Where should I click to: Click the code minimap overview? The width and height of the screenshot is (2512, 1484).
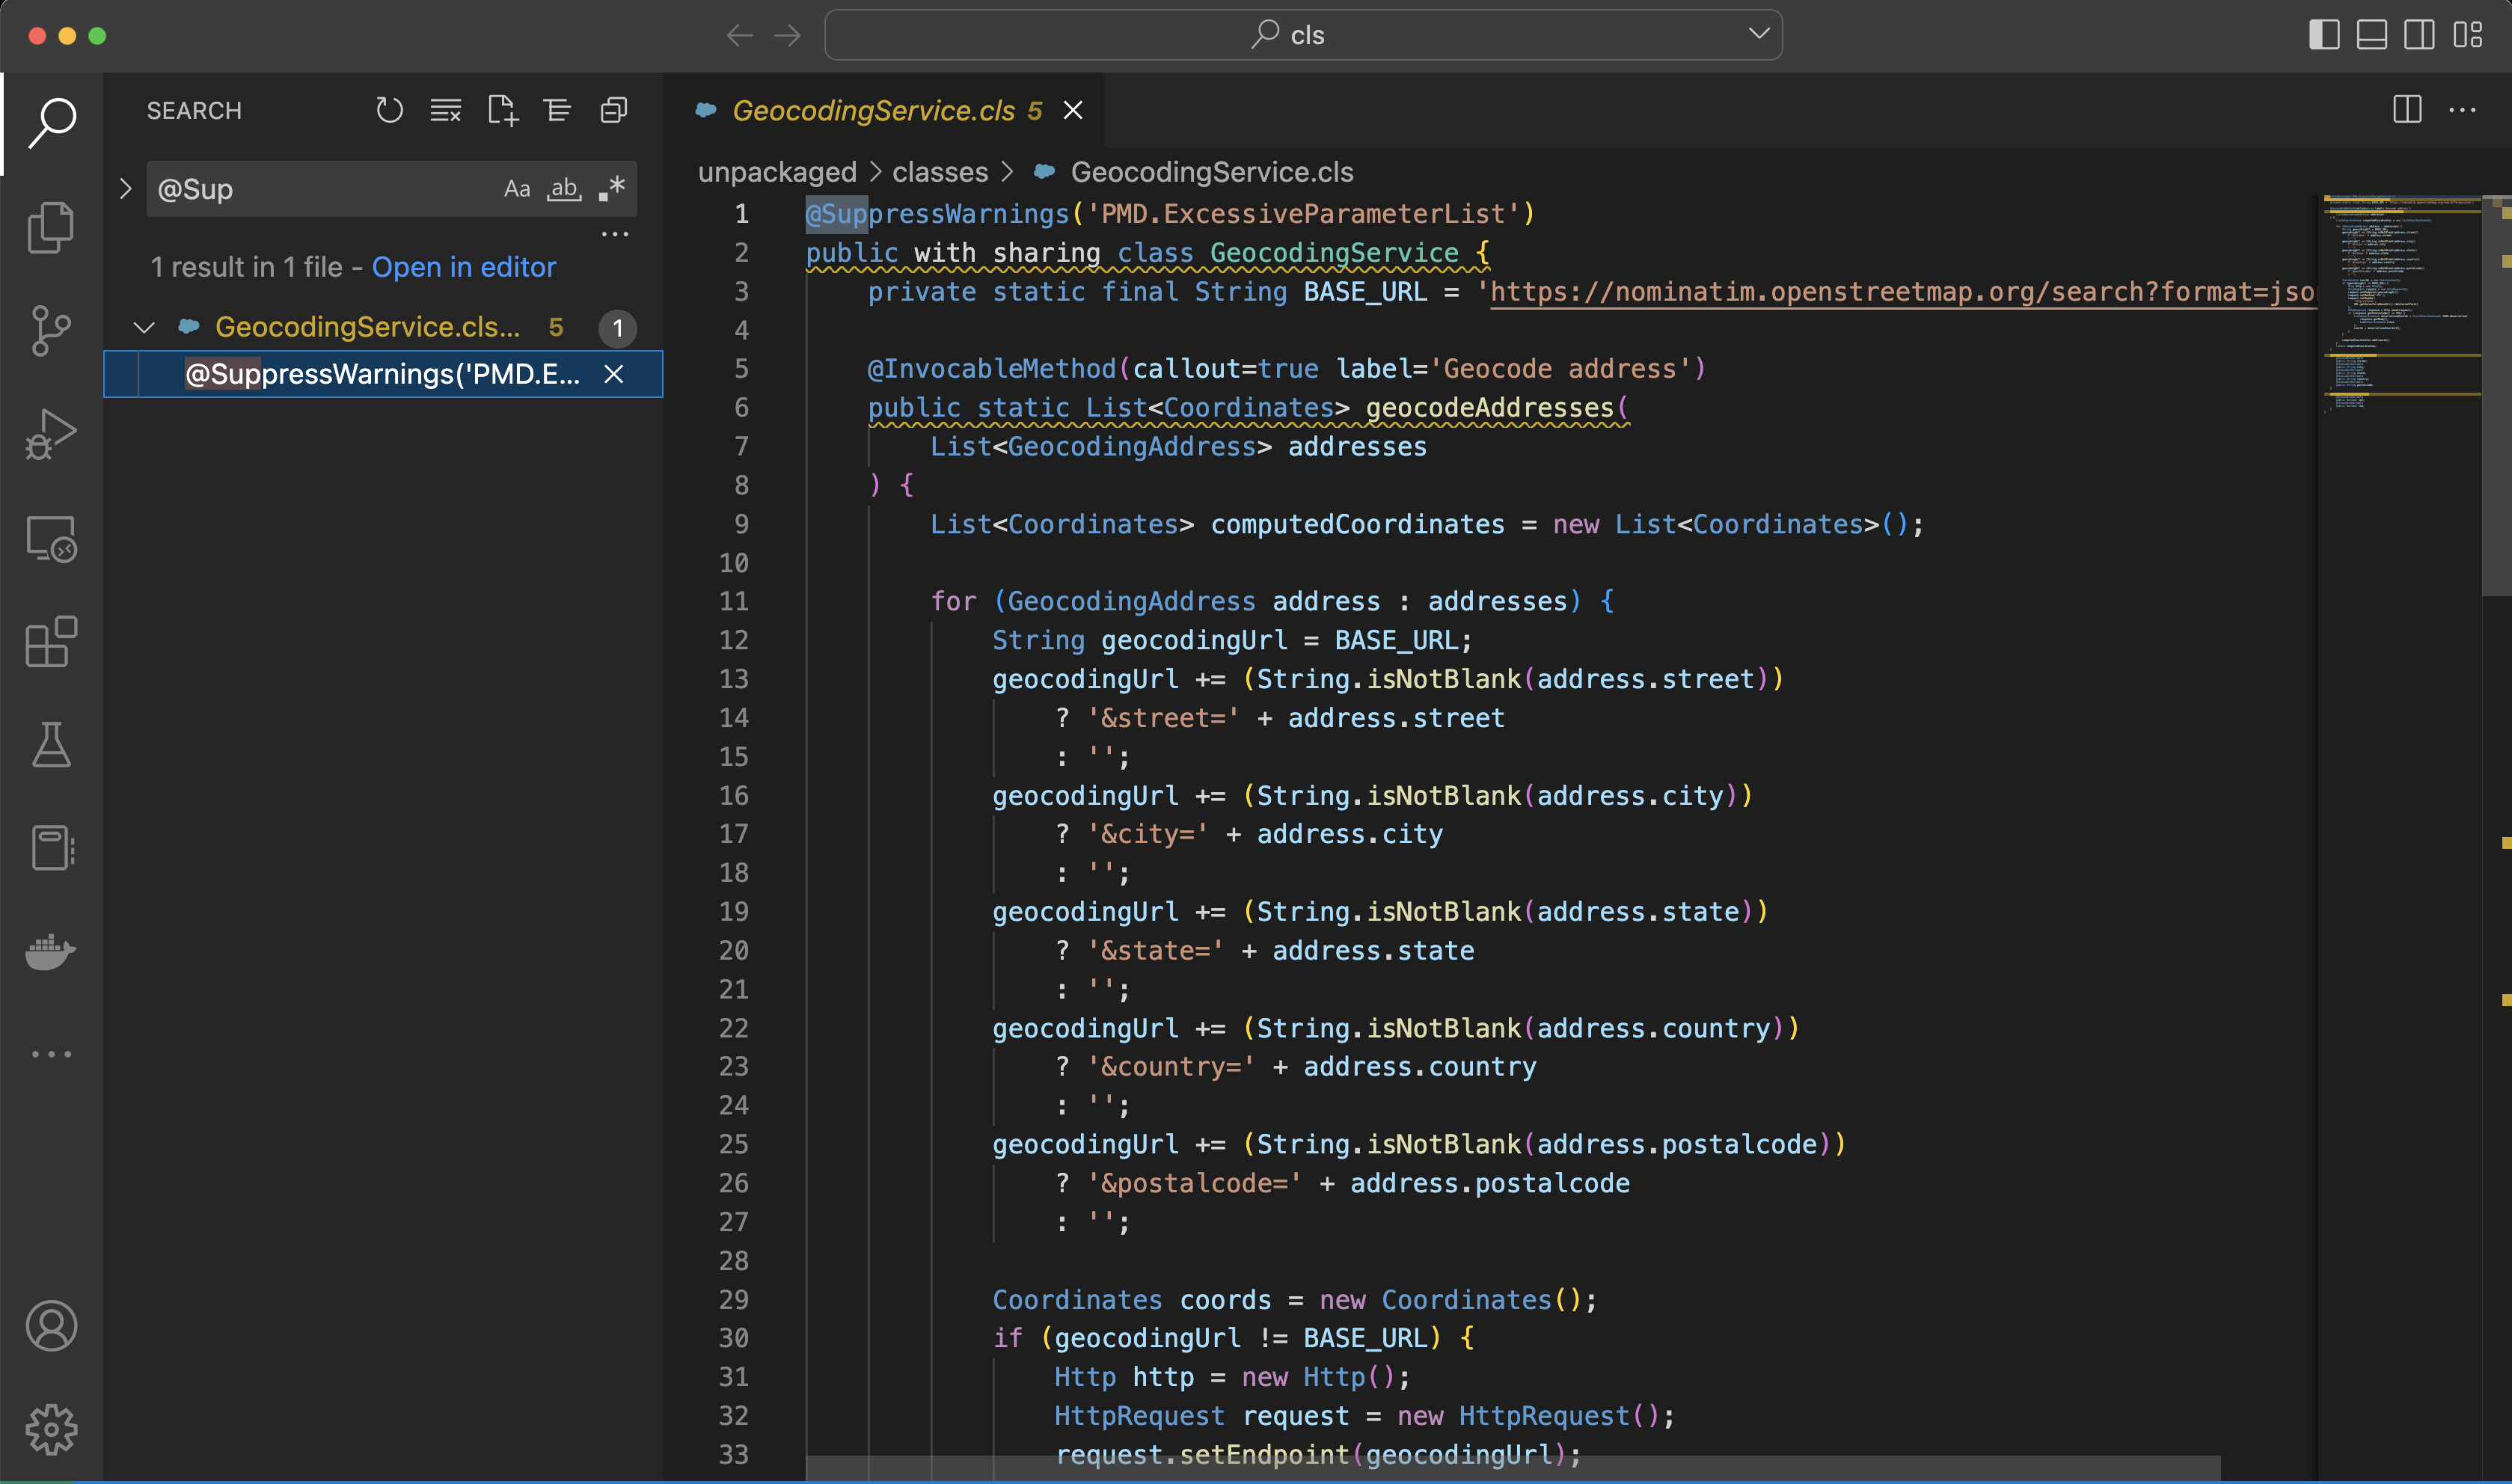2400,300
